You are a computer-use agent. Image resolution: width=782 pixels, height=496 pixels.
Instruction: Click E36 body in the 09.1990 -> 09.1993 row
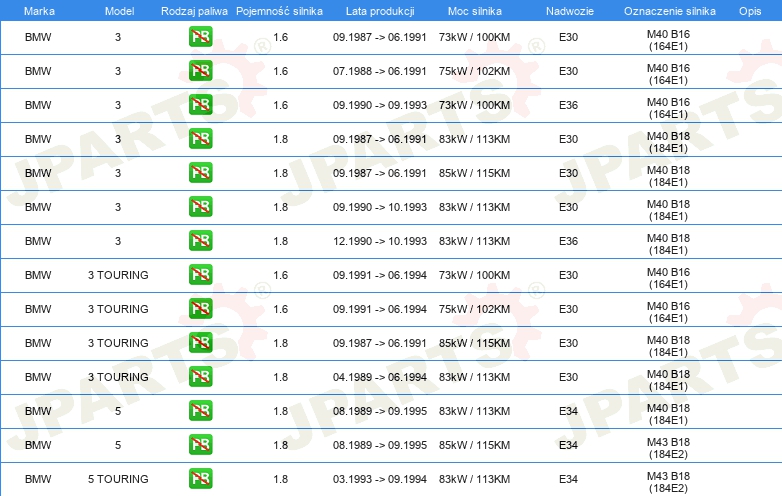pyautogui.click(x=569, y=105)
